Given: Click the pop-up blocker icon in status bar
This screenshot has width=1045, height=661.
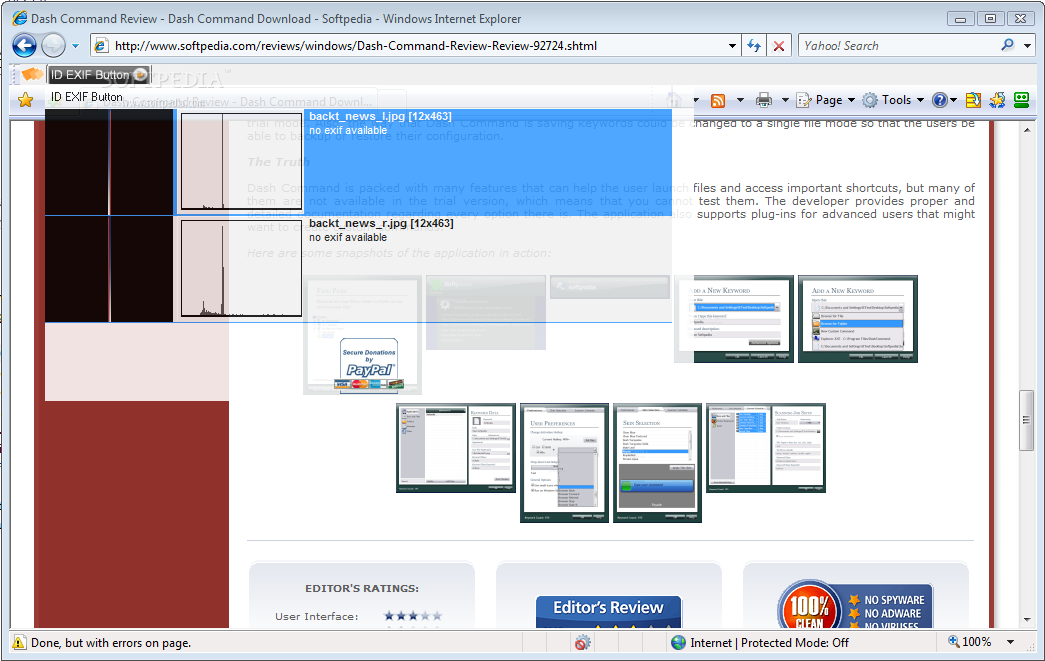Looking at the screenshot, I should click(x=582, y=643).
